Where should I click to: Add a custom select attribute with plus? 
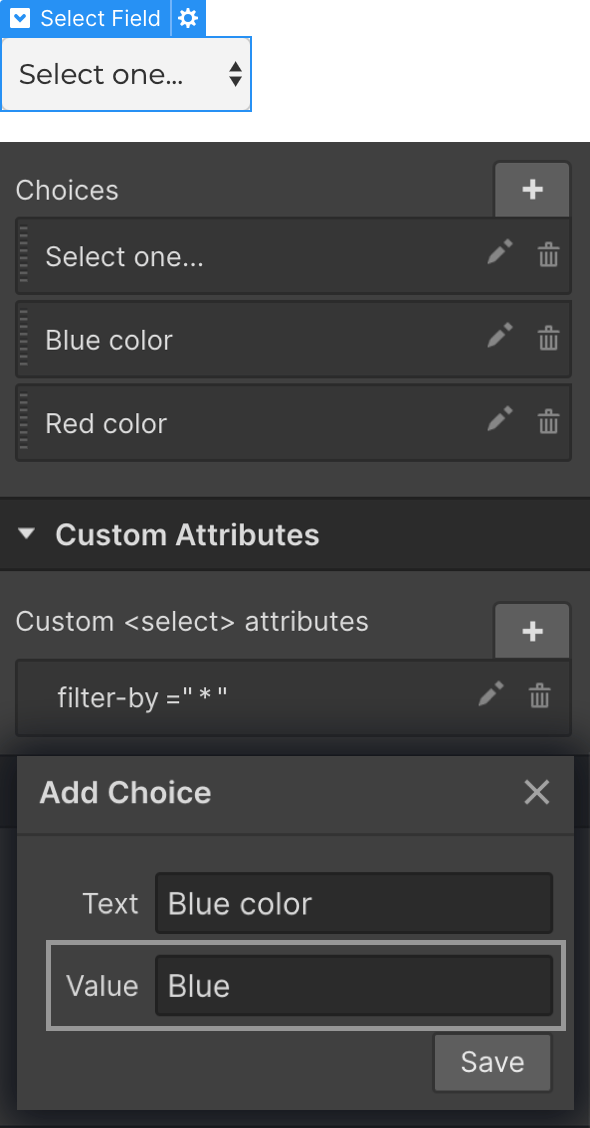532,631
